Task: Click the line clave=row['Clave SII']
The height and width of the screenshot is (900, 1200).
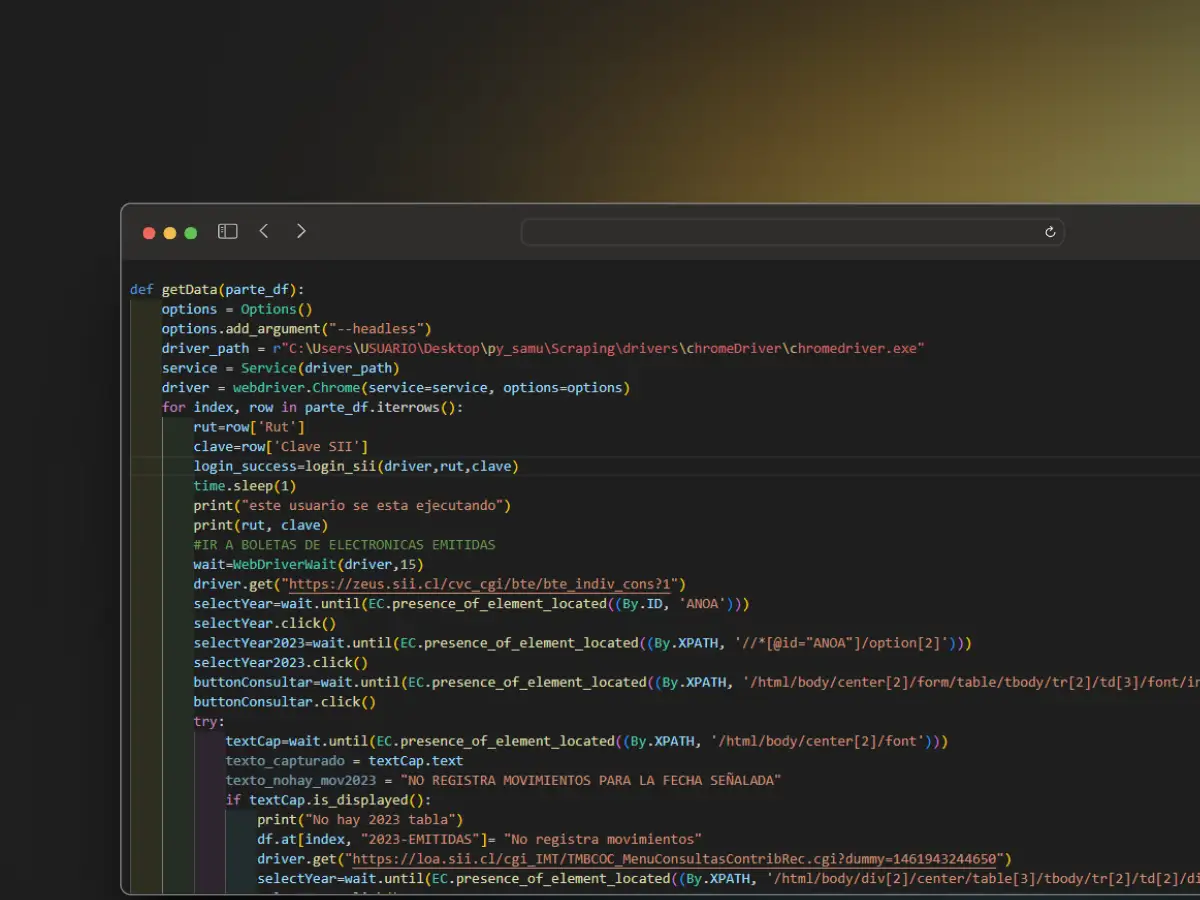Action: 281,446
